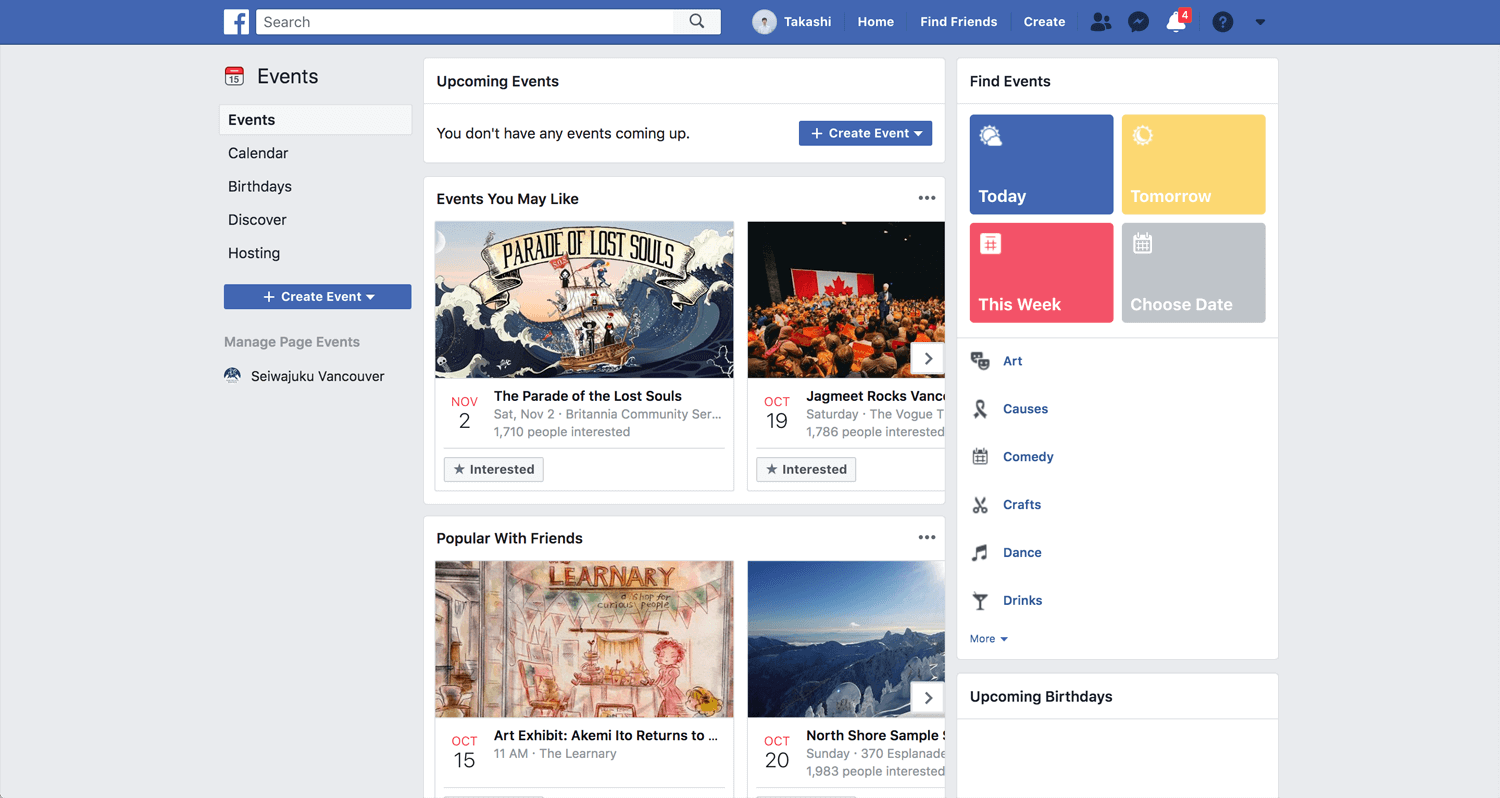Click the Takashi profile name
Screen dimensions: 1500x798
[x=808, y=22]
